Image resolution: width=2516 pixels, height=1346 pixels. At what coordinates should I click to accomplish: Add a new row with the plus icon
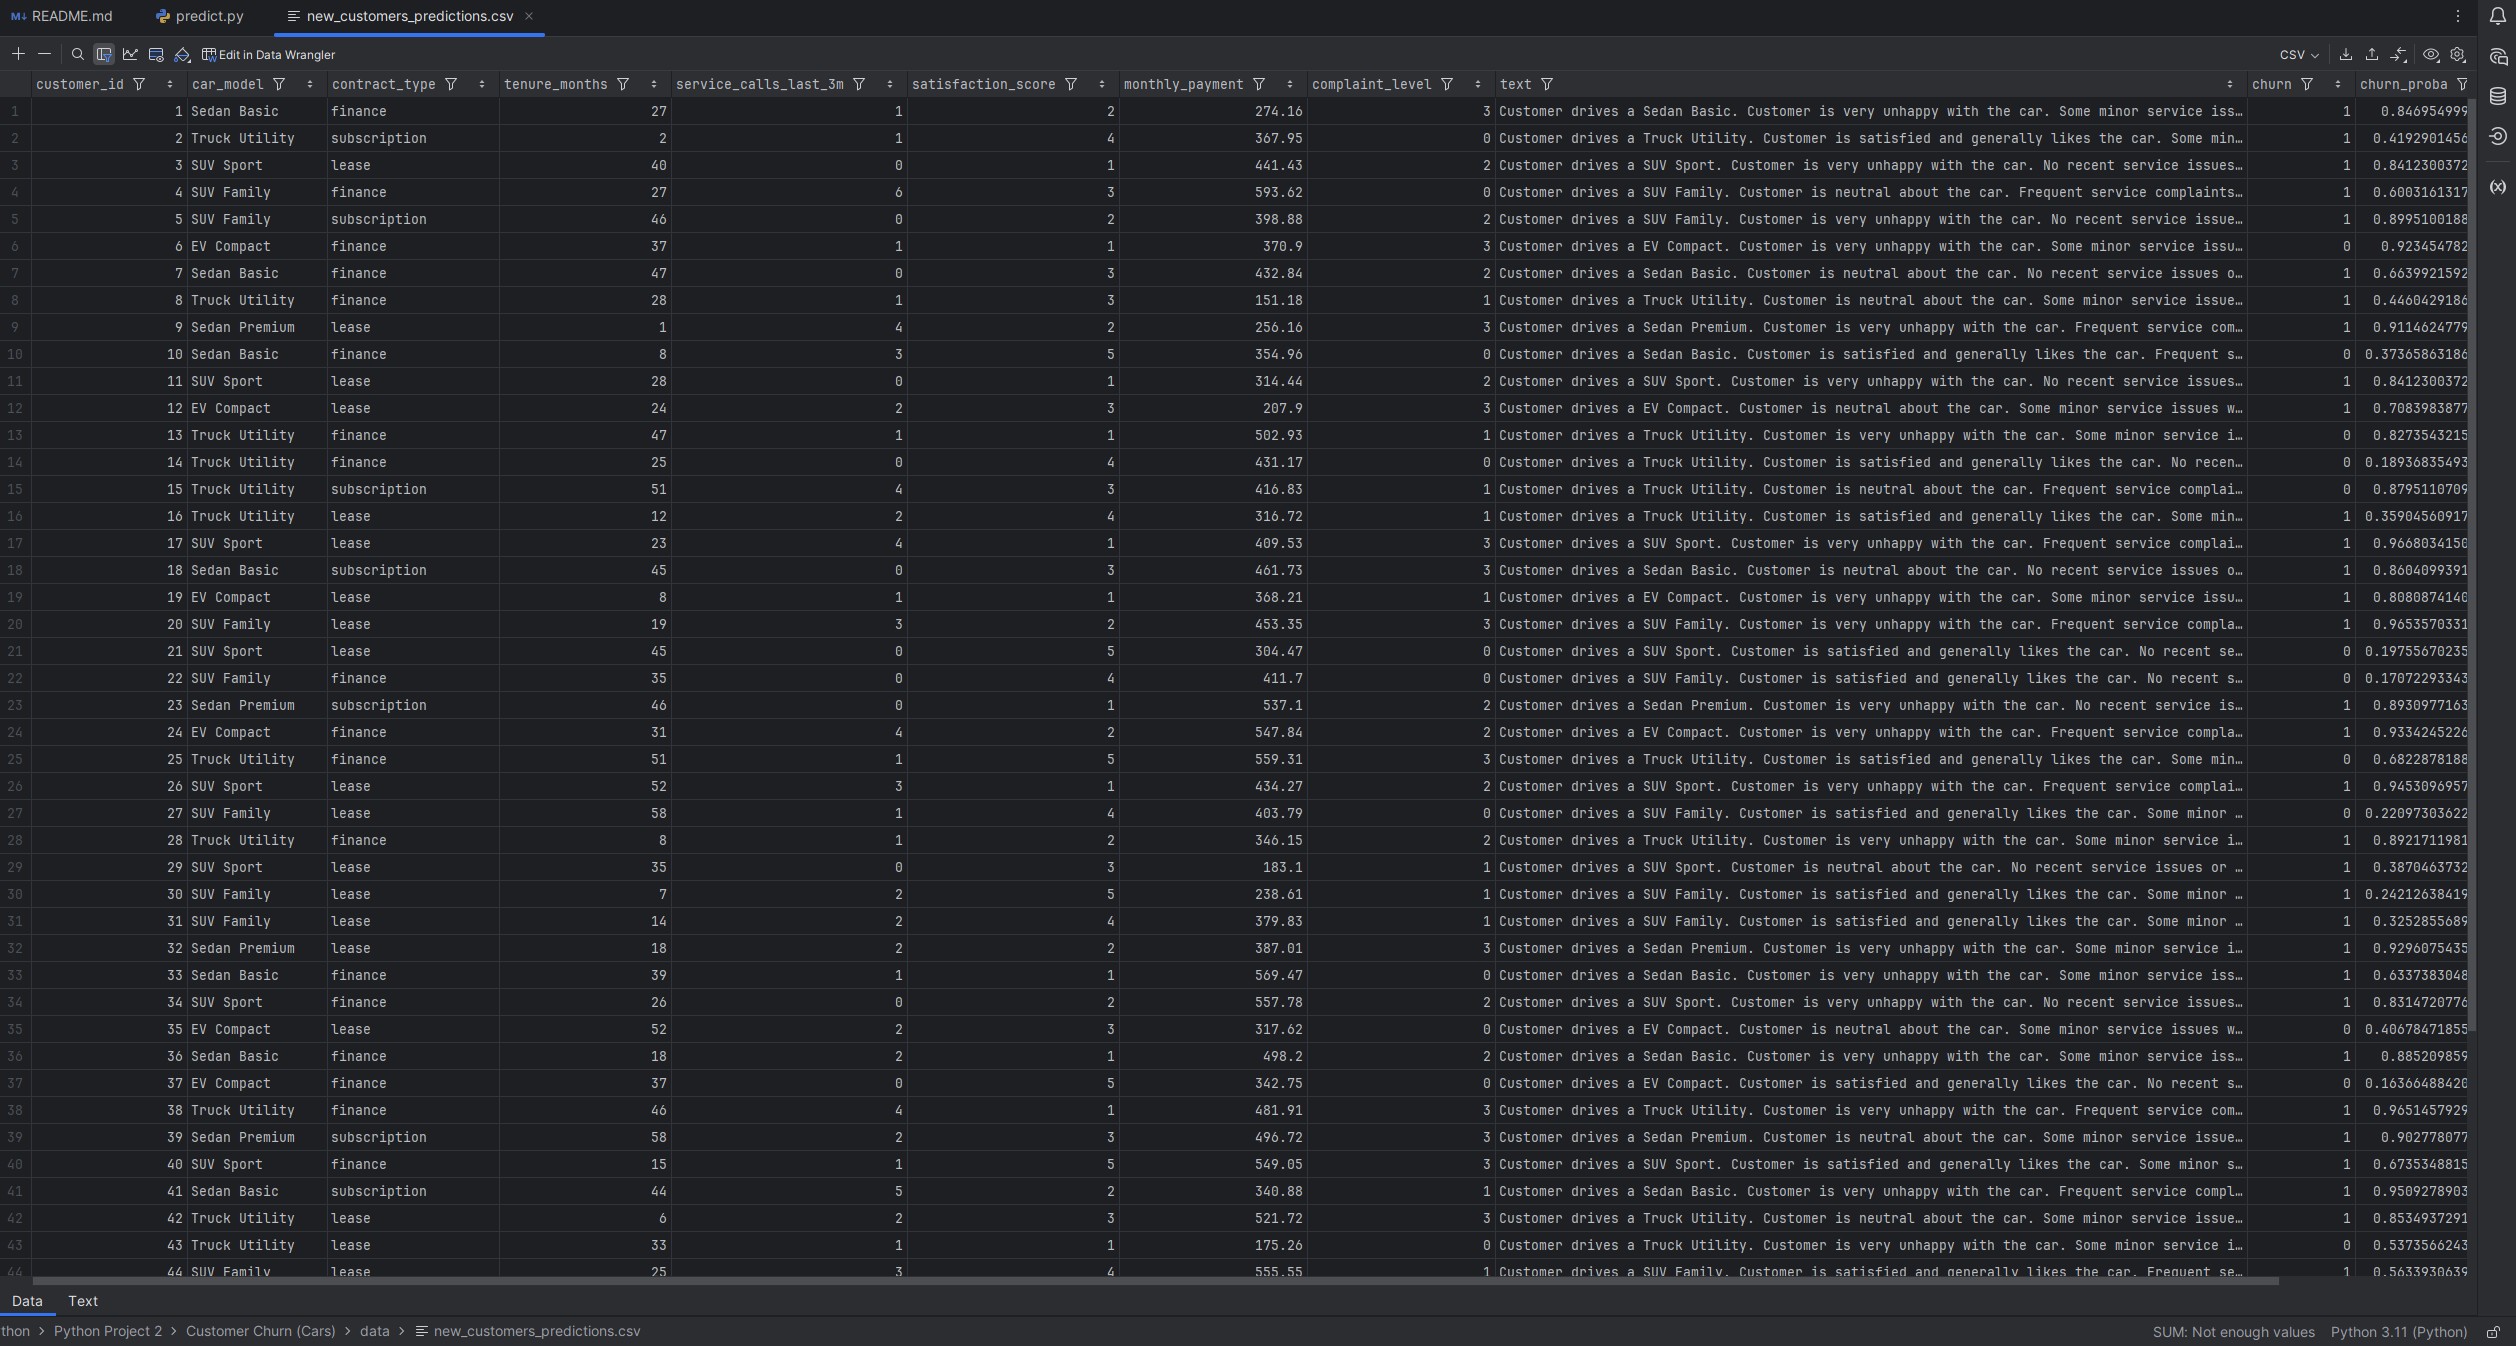[x=18, y=54]
